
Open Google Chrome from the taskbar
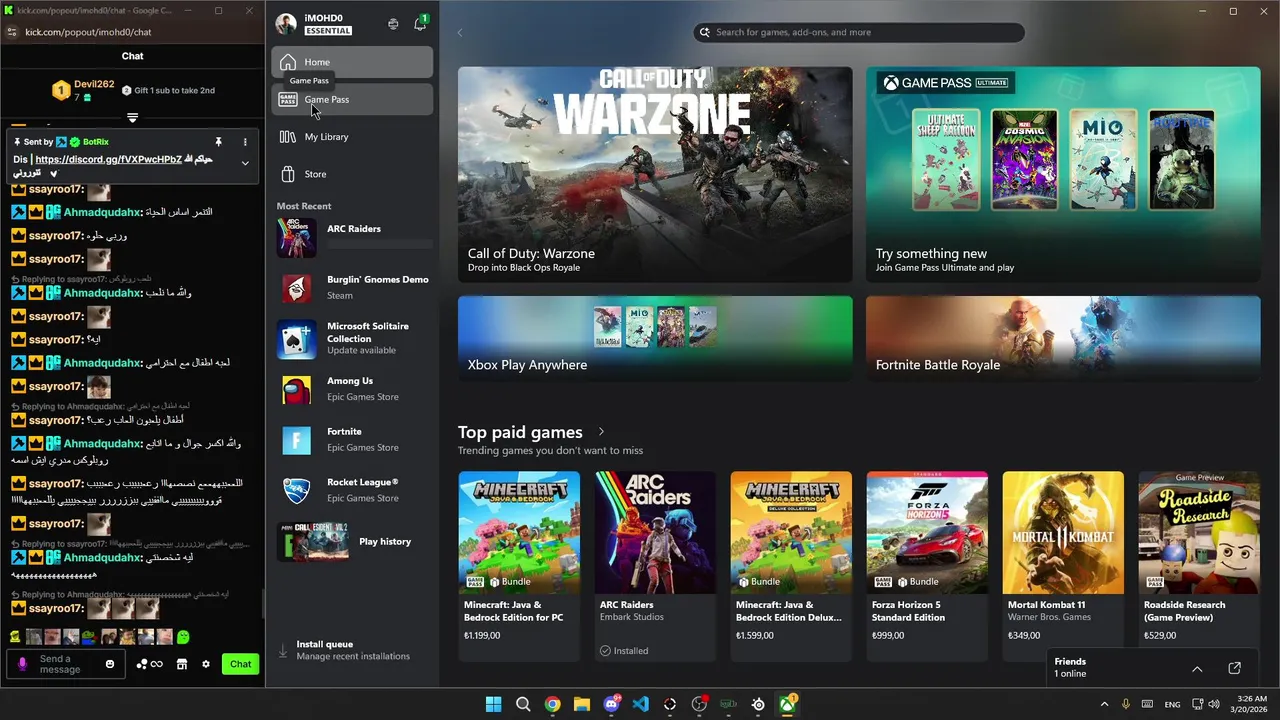(x=552, y=704)
